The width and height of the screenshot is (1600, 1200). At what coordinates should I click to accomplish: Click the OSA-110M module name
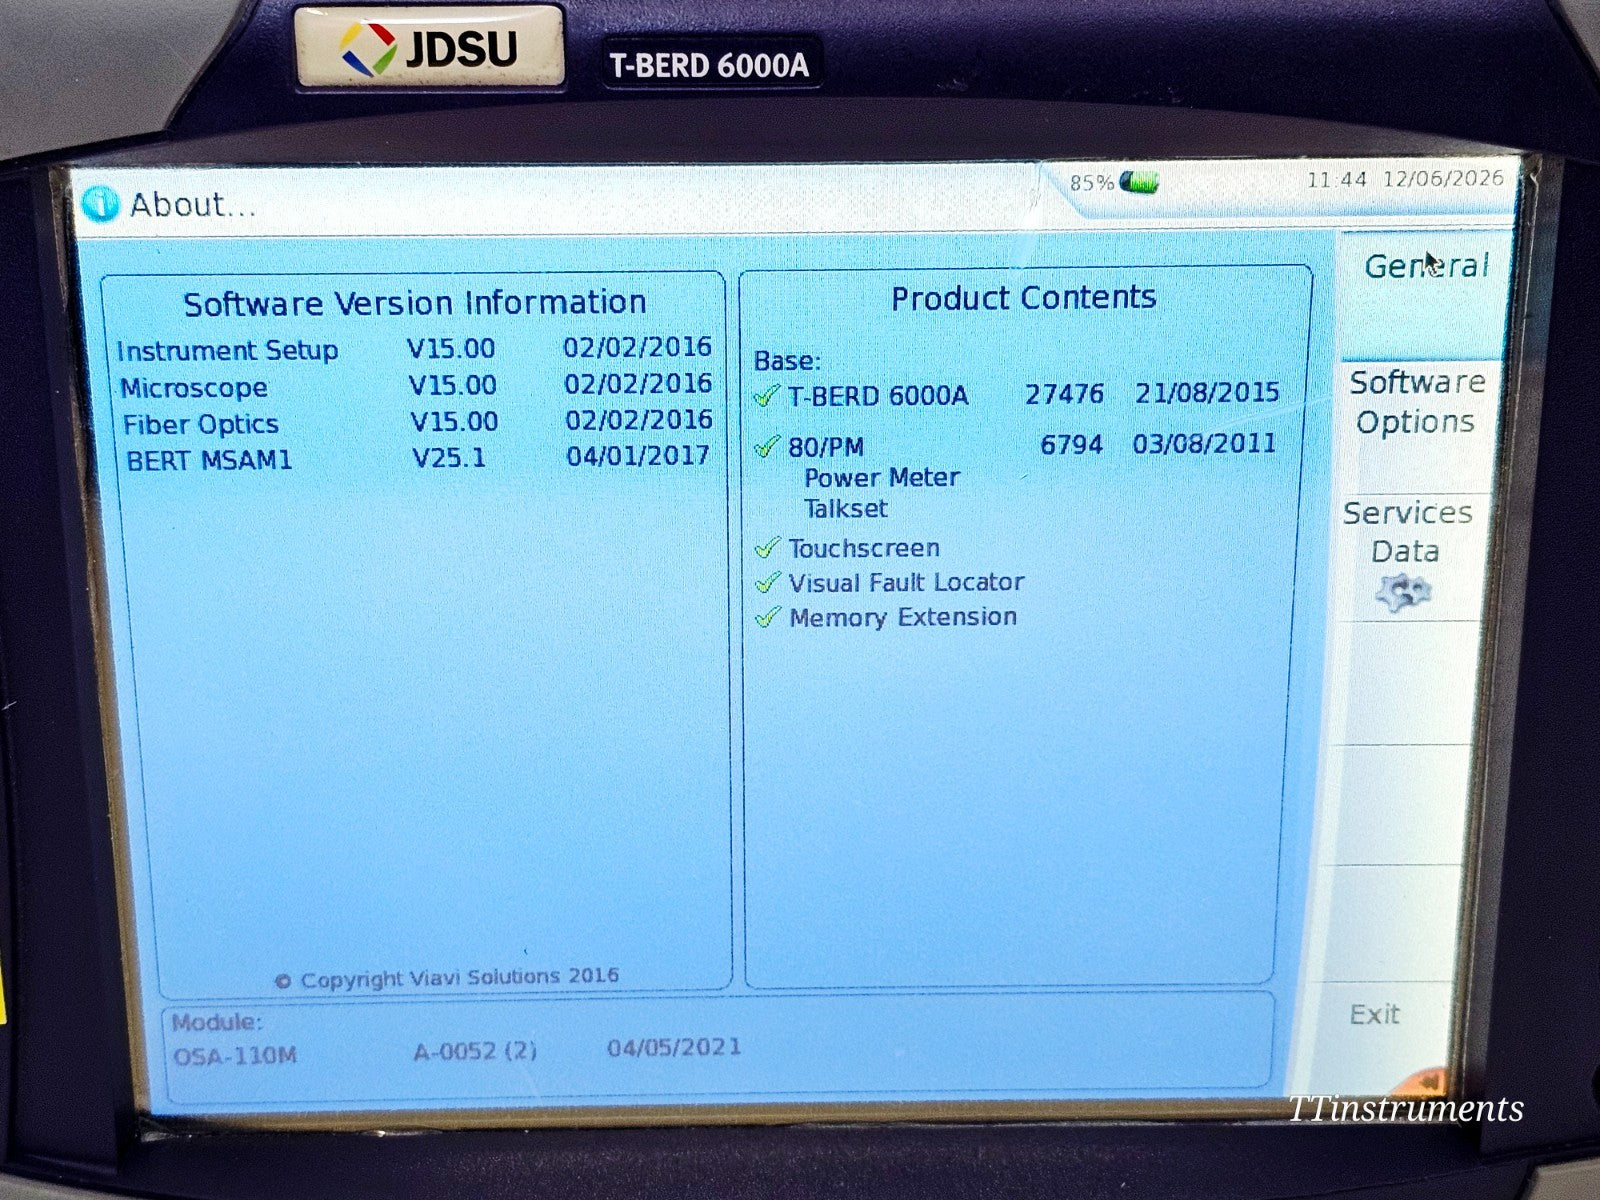pos(235,1055)
